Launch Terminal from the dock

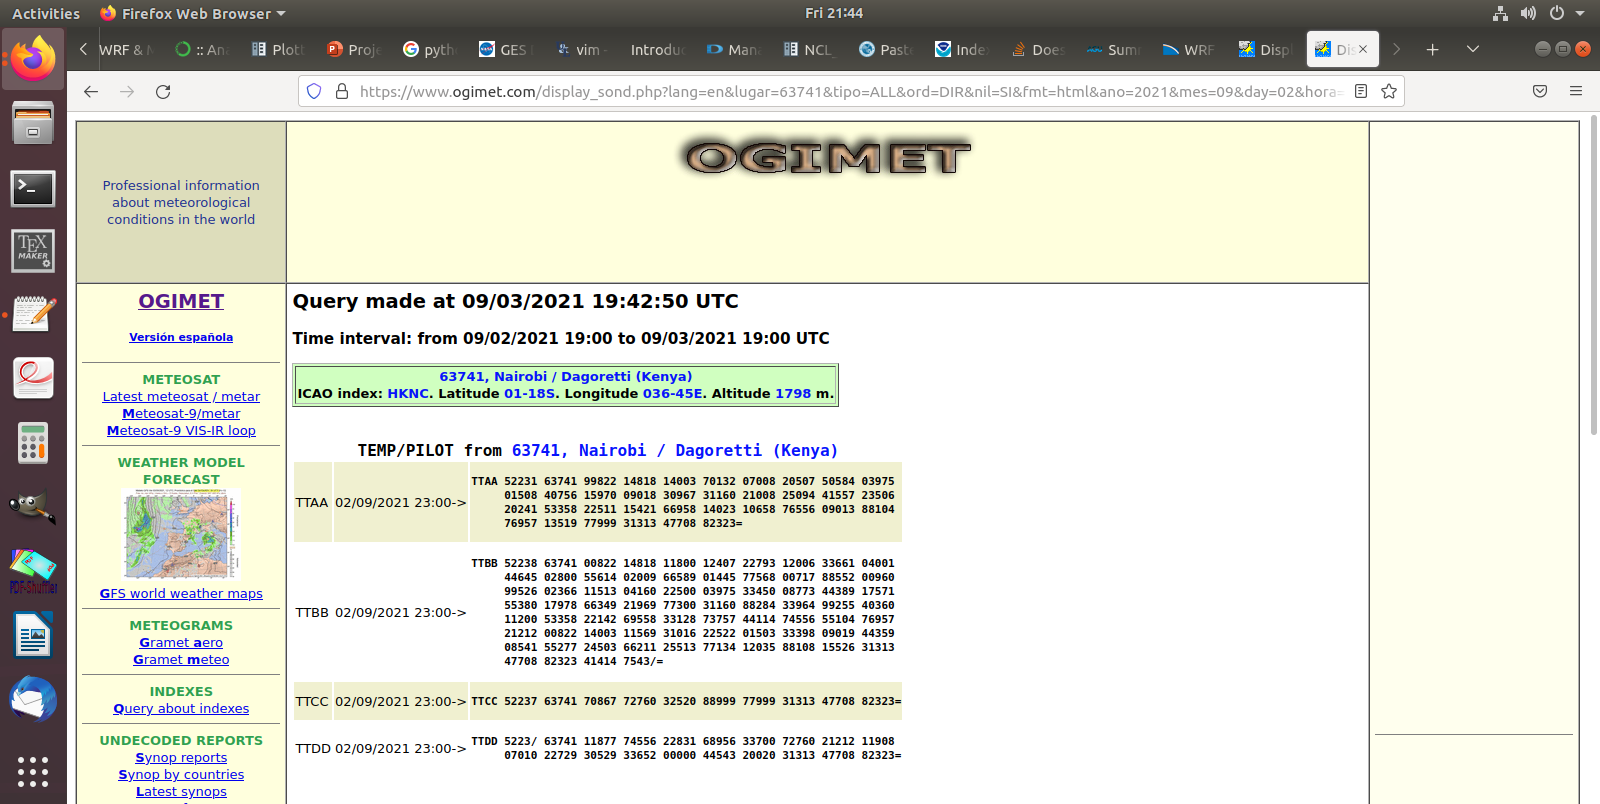click(33, 188)
